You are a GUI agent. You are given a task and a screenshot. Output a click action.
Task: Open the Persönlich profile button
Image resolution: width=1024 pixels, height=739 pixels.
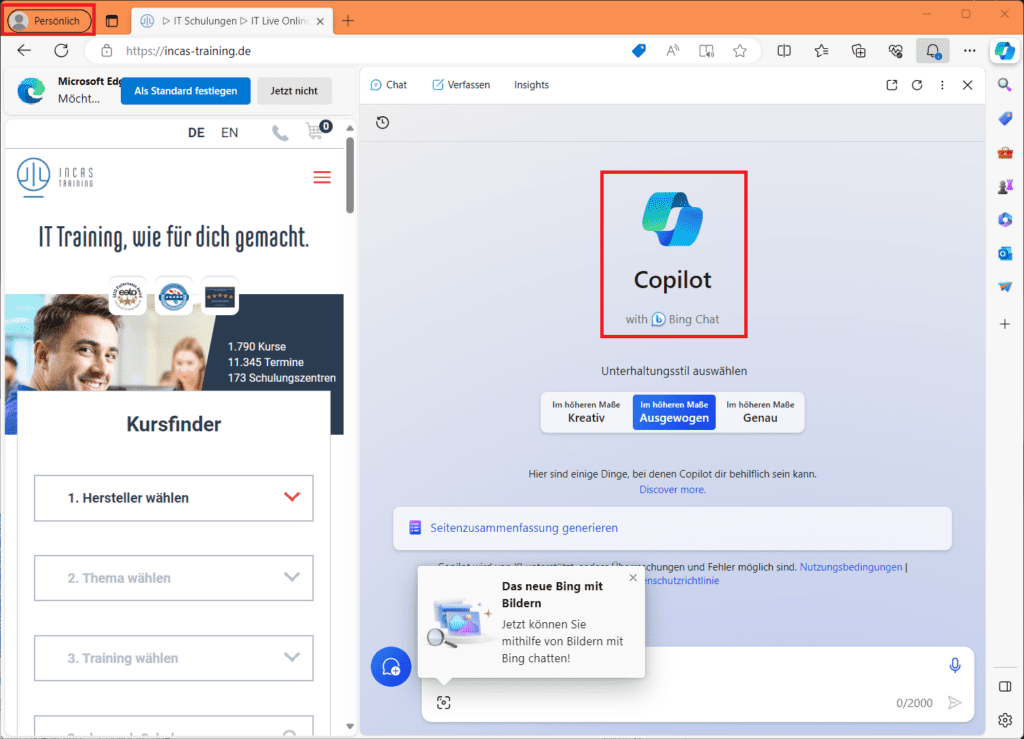(48, 20)
